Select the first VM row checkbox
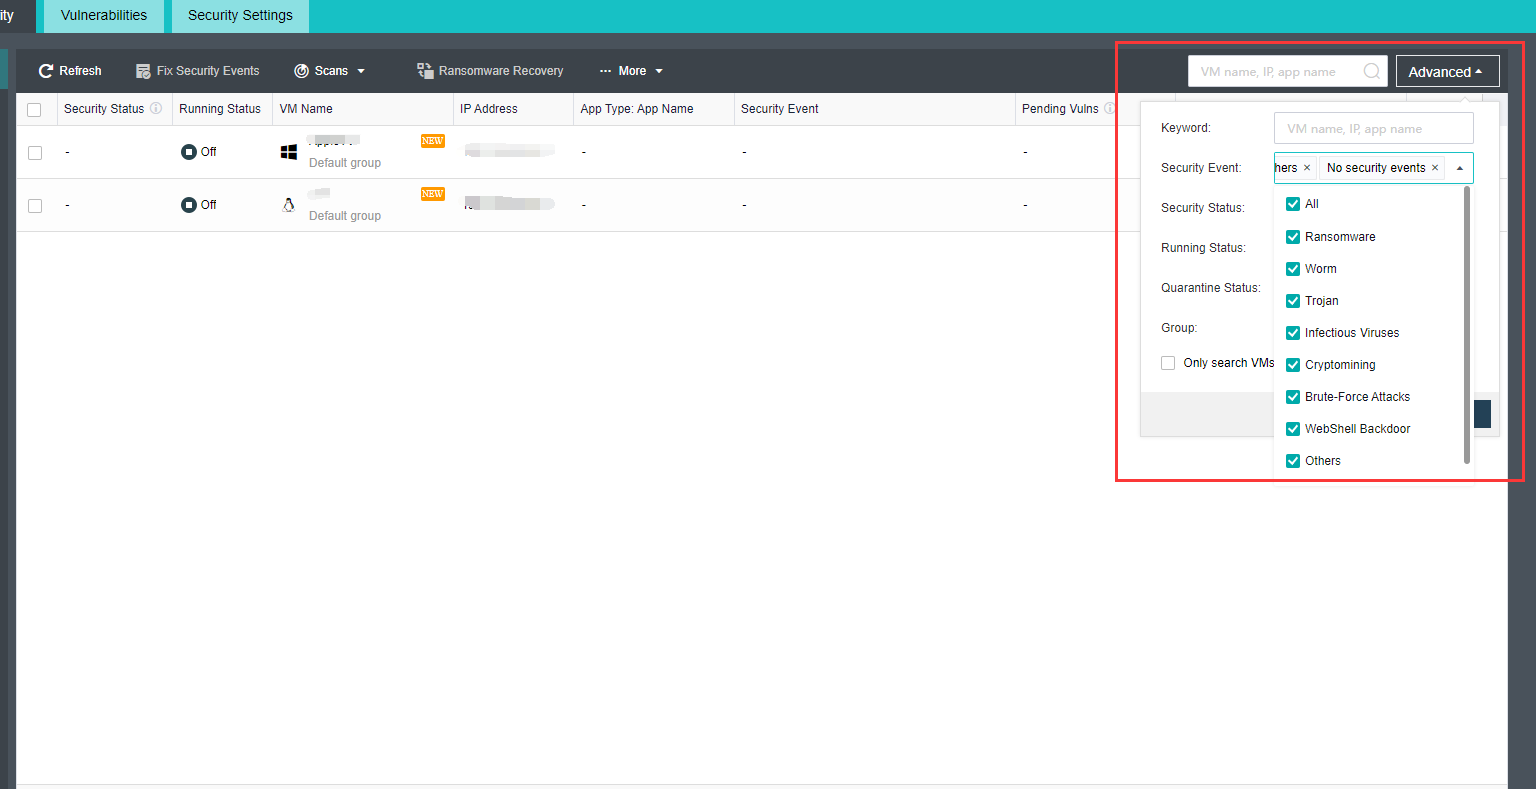The height and width of the screenshot is (789, 1536). point(35,153)
